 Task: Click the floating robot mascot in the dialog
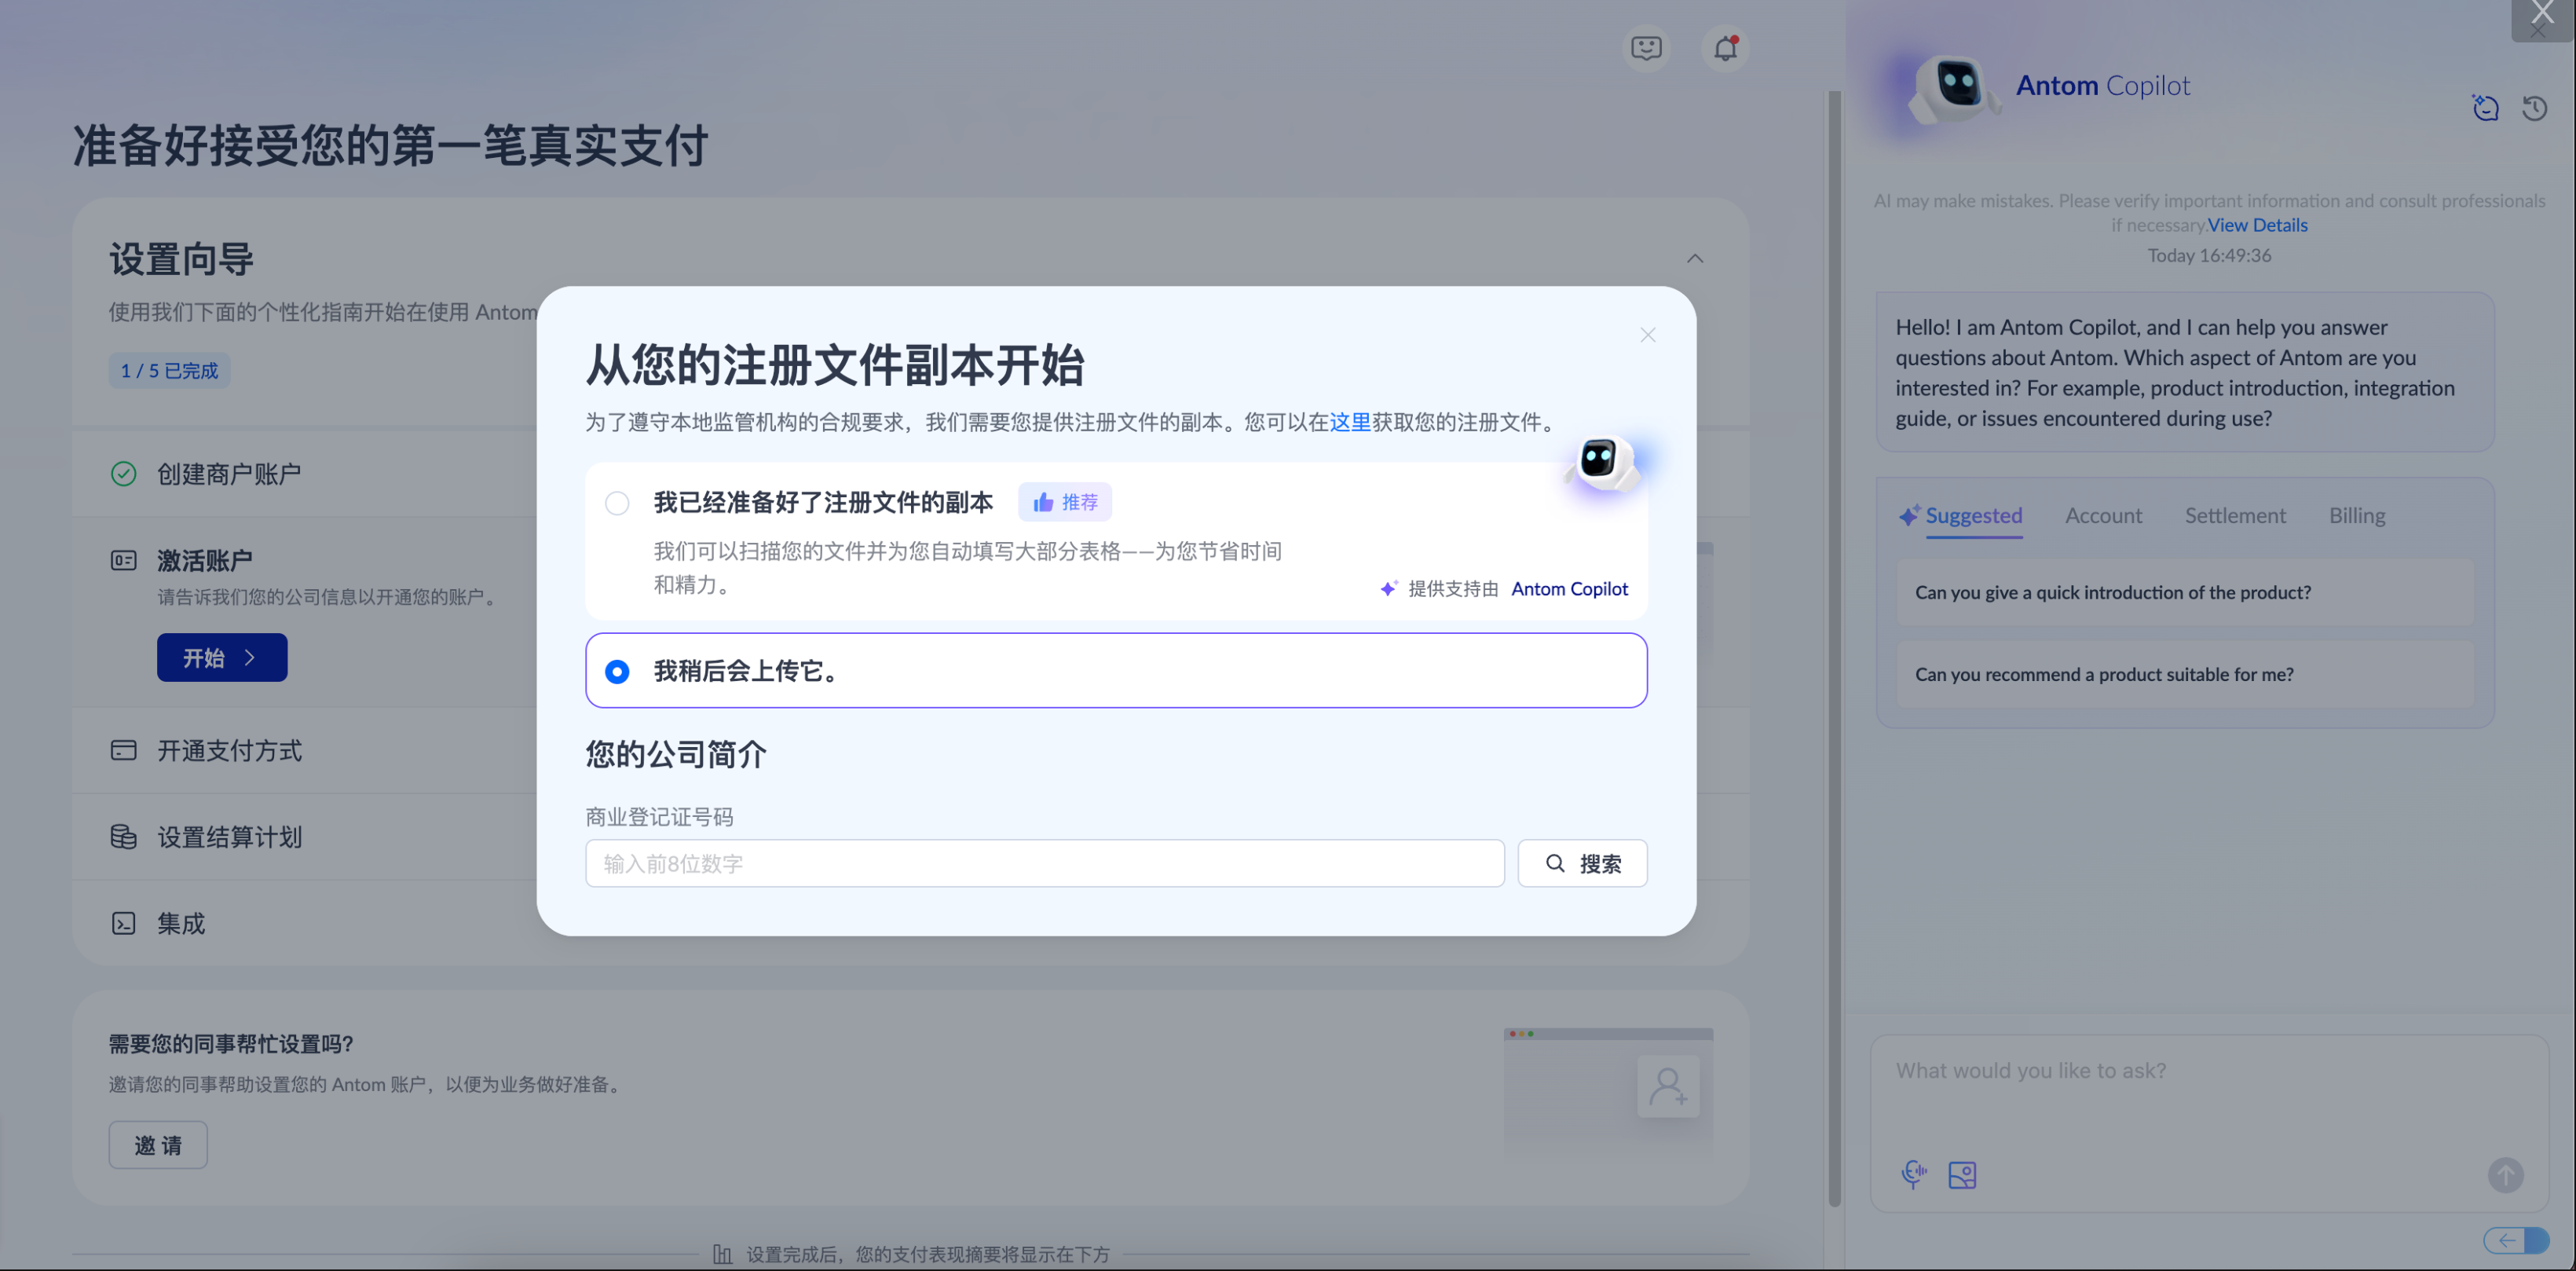pos(1603,463)
